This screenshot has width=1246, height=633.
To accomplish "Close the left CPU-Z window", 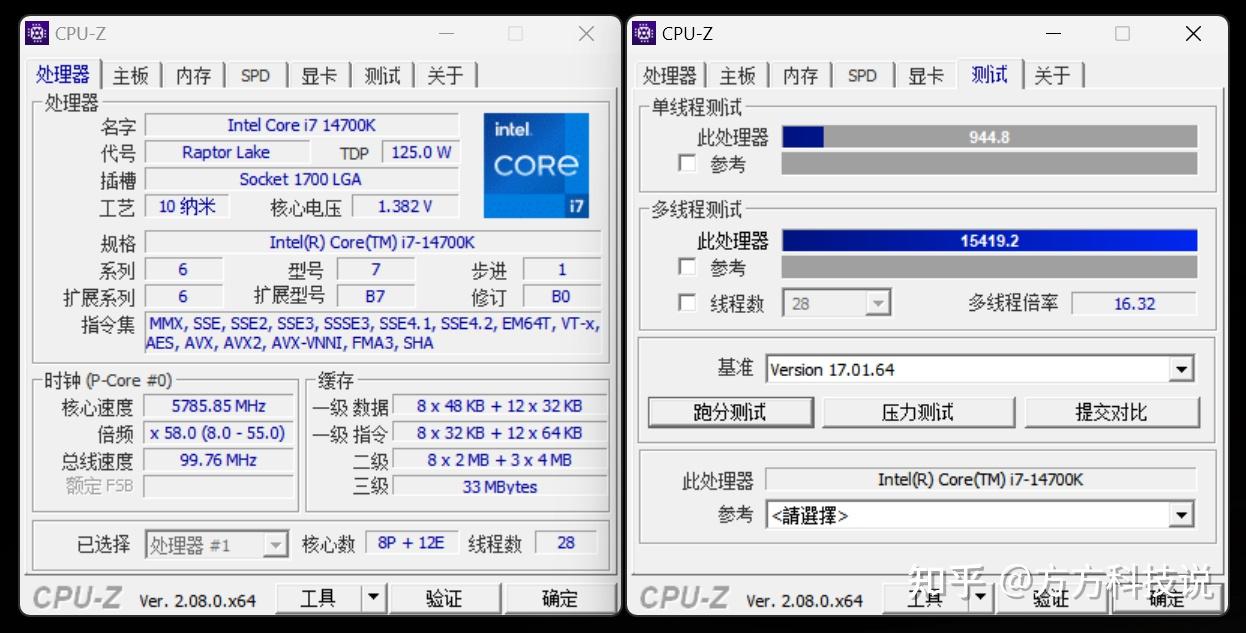I will (587, 33).
